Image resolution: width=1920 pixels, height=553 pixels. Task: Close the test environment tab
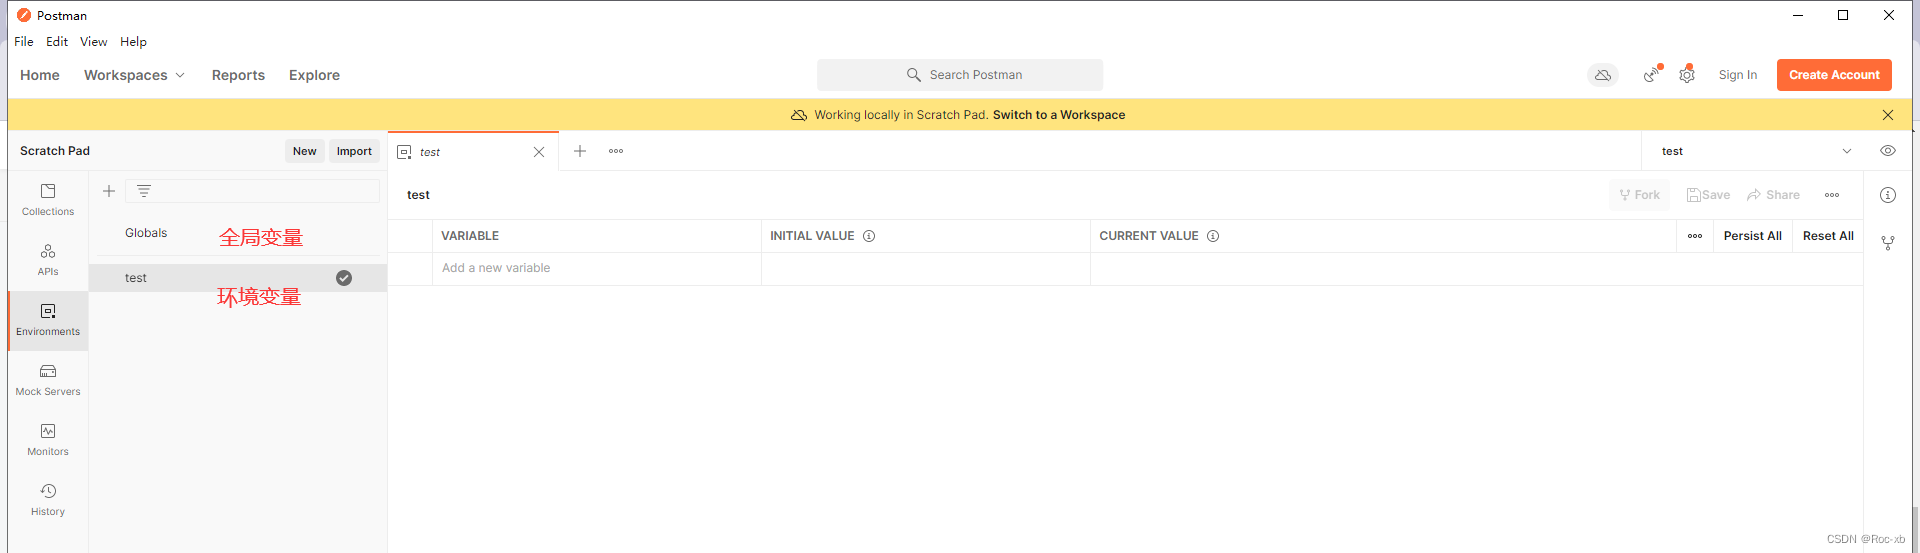tap(539, 152)
